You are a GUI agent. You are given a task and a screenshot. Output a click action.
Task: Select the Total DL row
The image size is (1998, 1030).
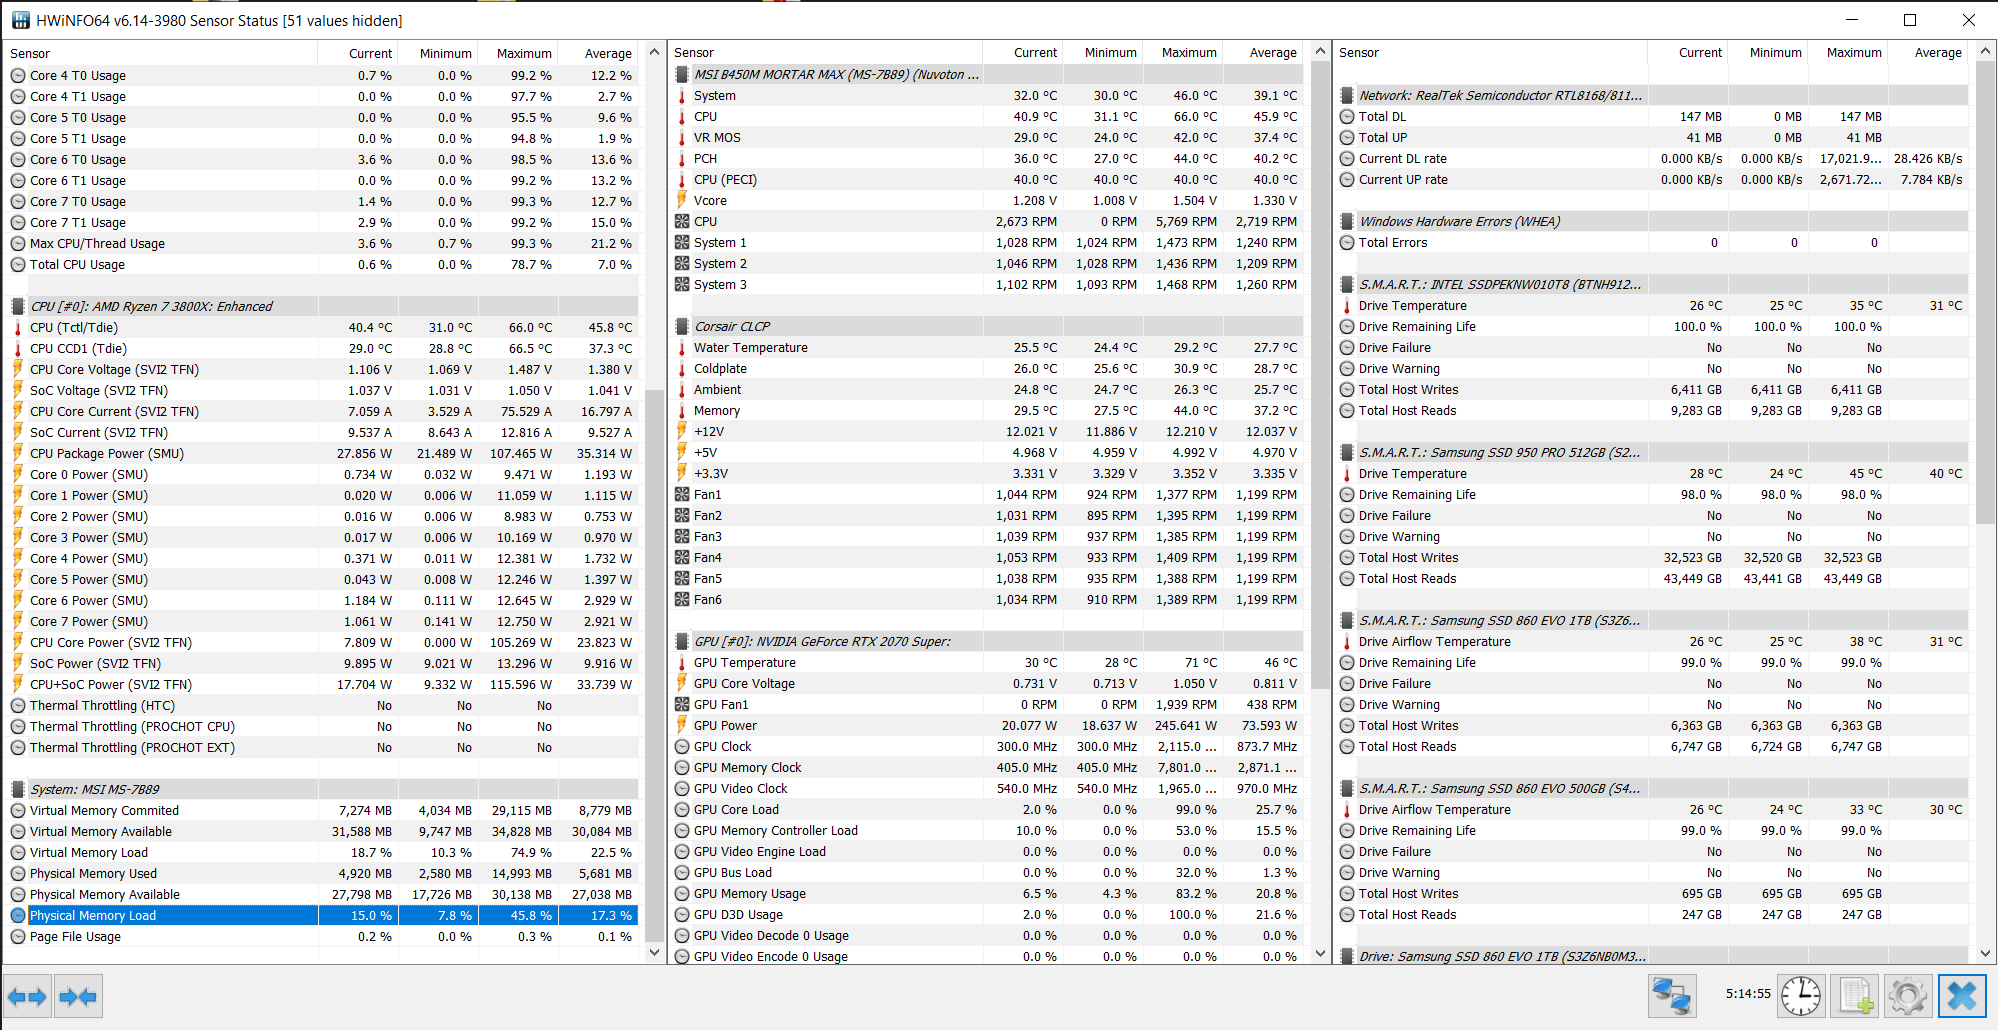click(1652, 117)
